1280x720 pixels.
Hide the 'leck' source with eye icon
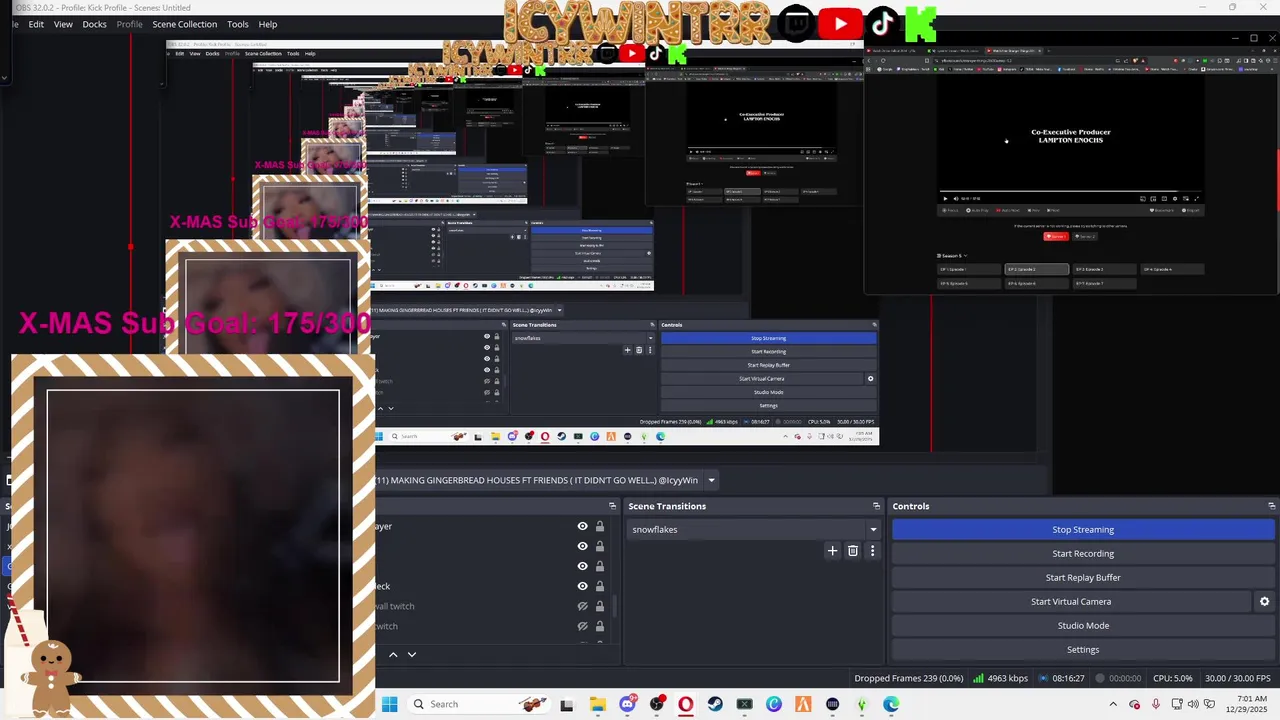pos(582,586)
